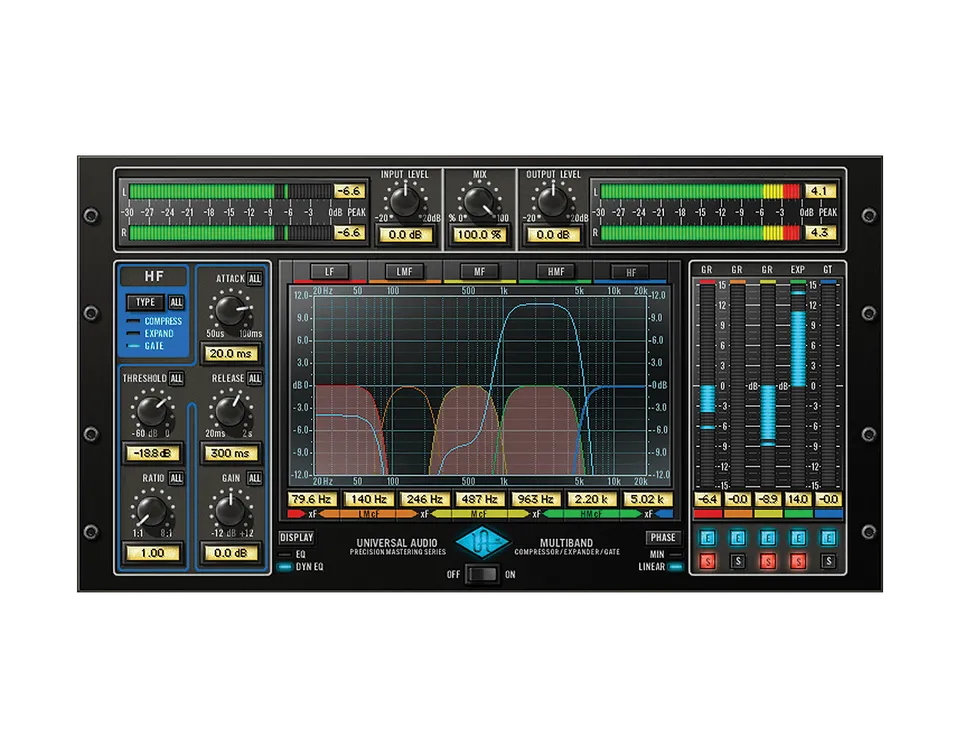Toggle the yellow MF band E button

coord(768,538)
